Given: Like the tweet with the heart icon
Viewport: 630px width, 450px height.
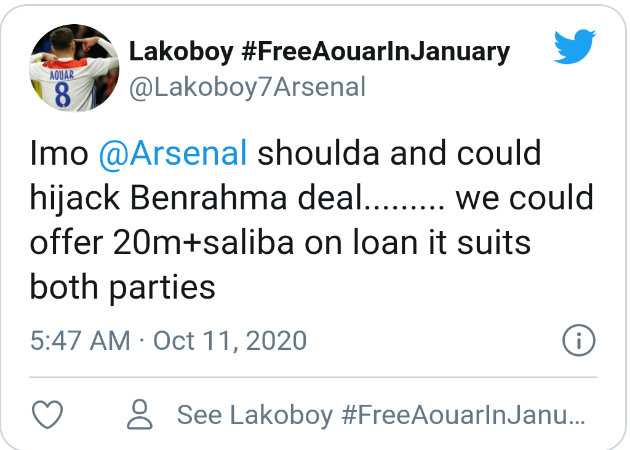Looking at the screenshot, I should click(x=49, y=413).
